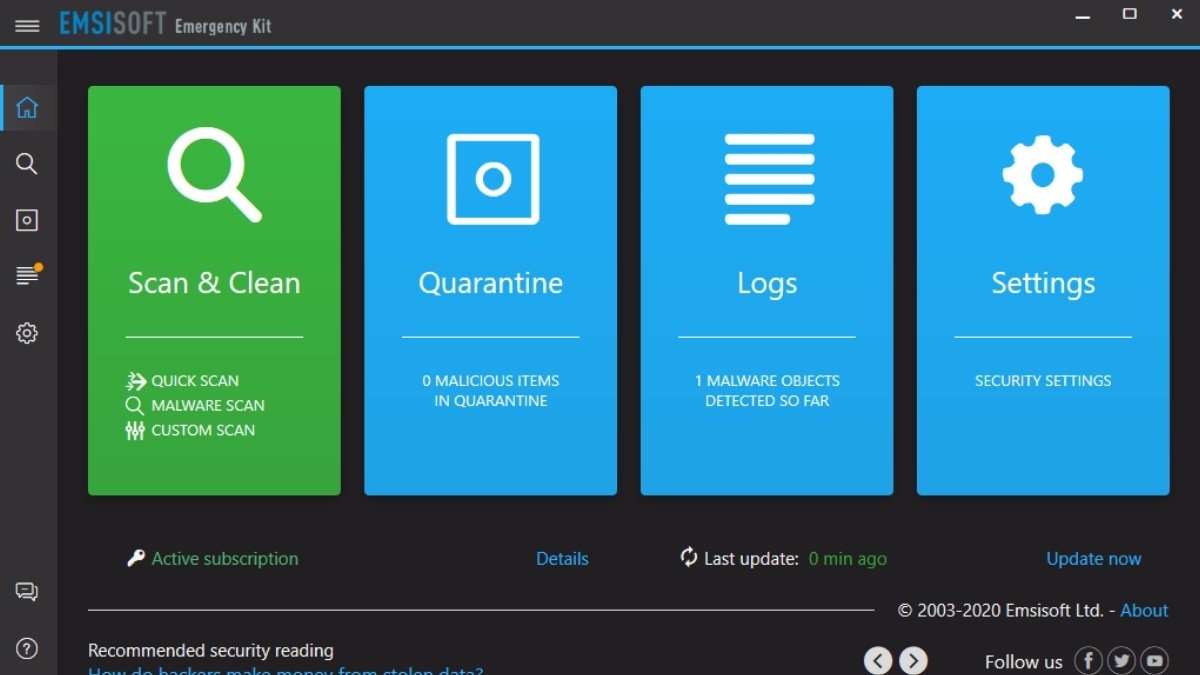Open the Settings tile title
The width and height of the screenshot is (1200, 675).
1043,284
